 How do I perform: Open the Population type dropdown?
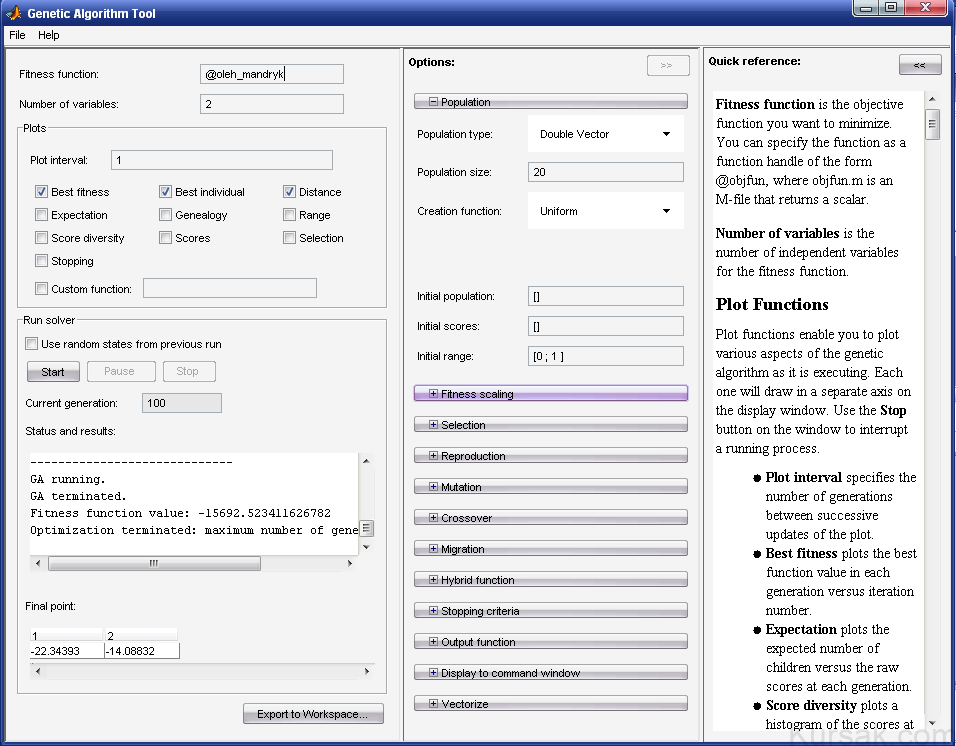605,134
